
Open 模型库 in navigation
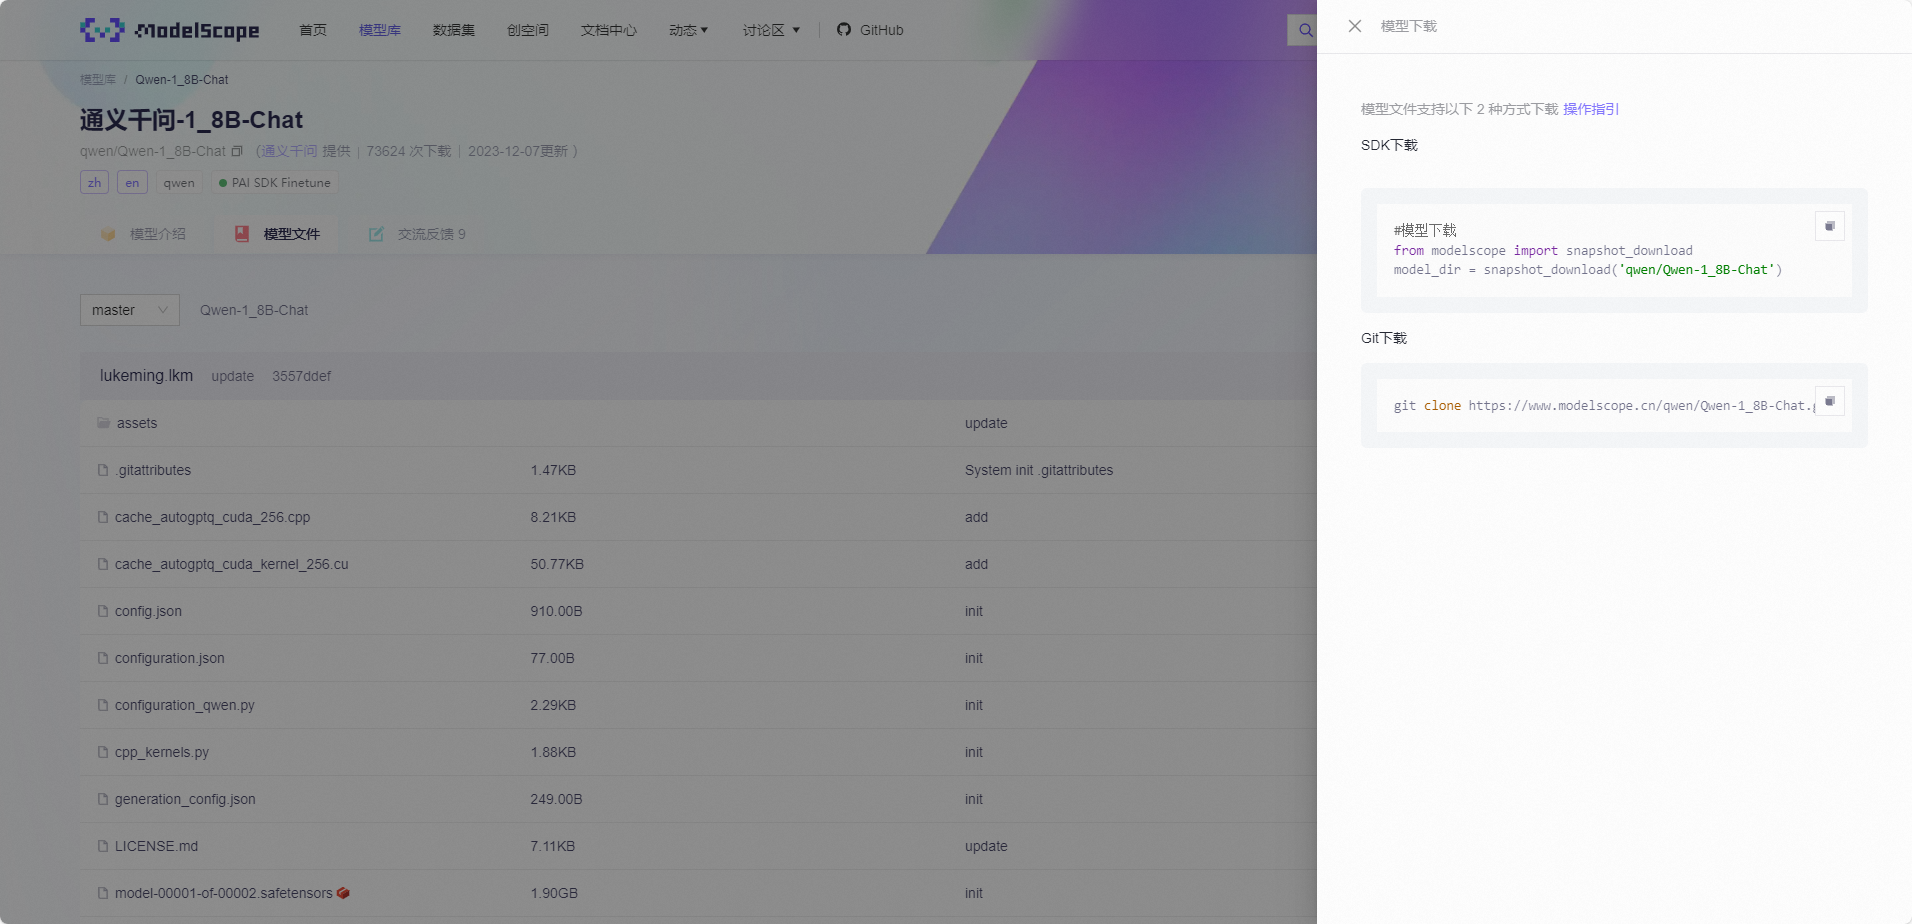pyautogui.click(x=380, y=30)
